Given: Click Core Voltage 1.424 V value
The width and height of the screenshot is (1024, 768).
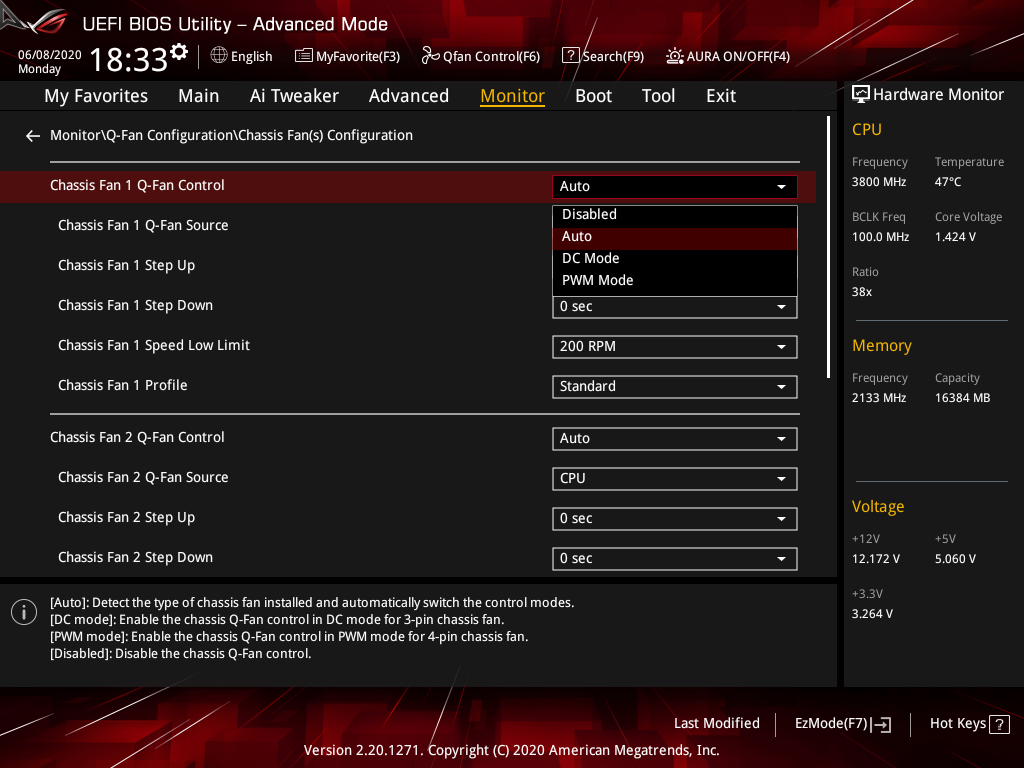Looking at the screenshot, I should pyautogui.click(x=955, y=236).
